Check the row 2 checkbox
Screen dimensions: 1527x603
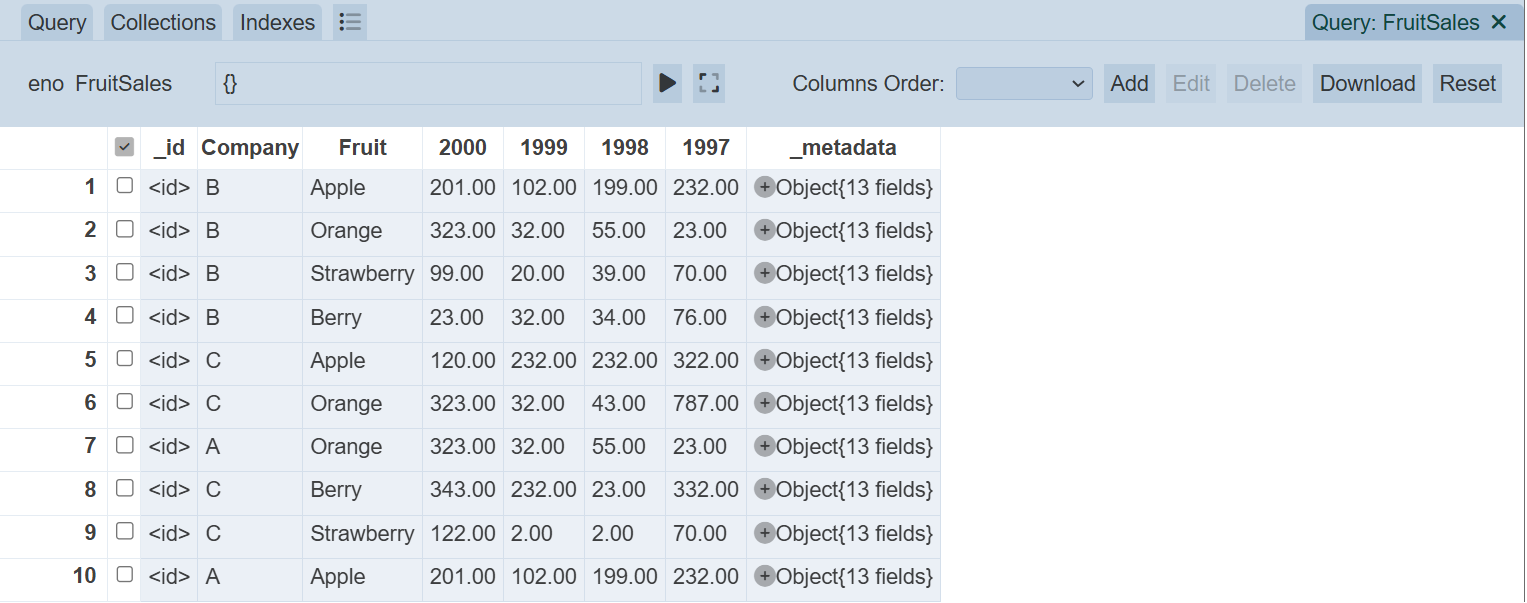(x=124, y=229)
